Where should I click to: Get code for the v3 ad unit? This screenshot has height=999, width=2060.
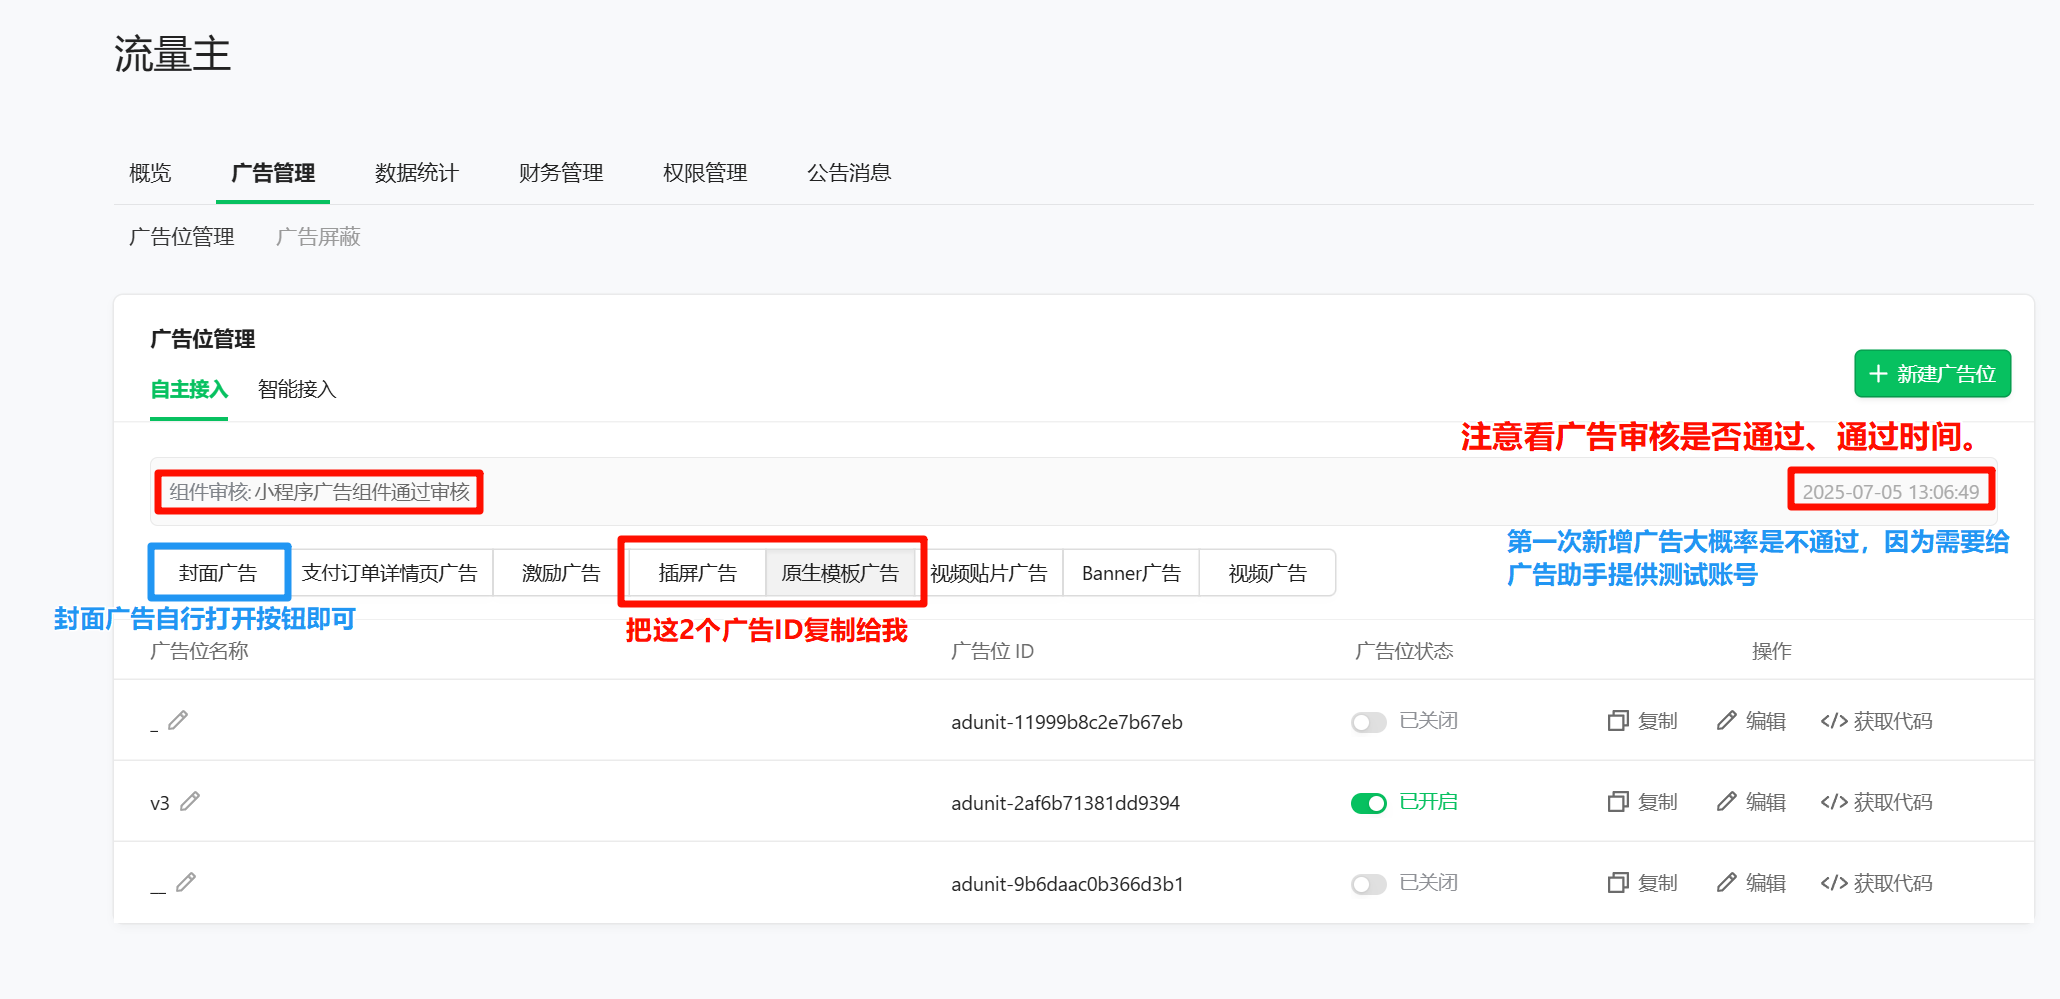[x=1876, y=802]
